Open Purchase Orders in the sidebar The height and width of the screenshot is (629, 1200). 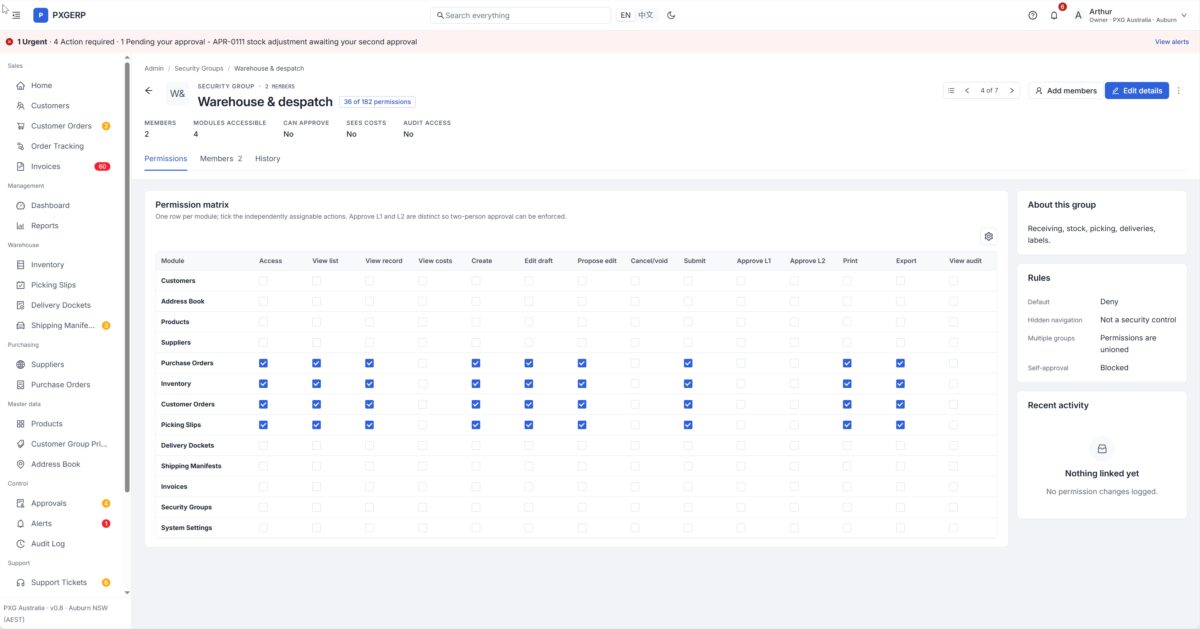pos(62,384)
